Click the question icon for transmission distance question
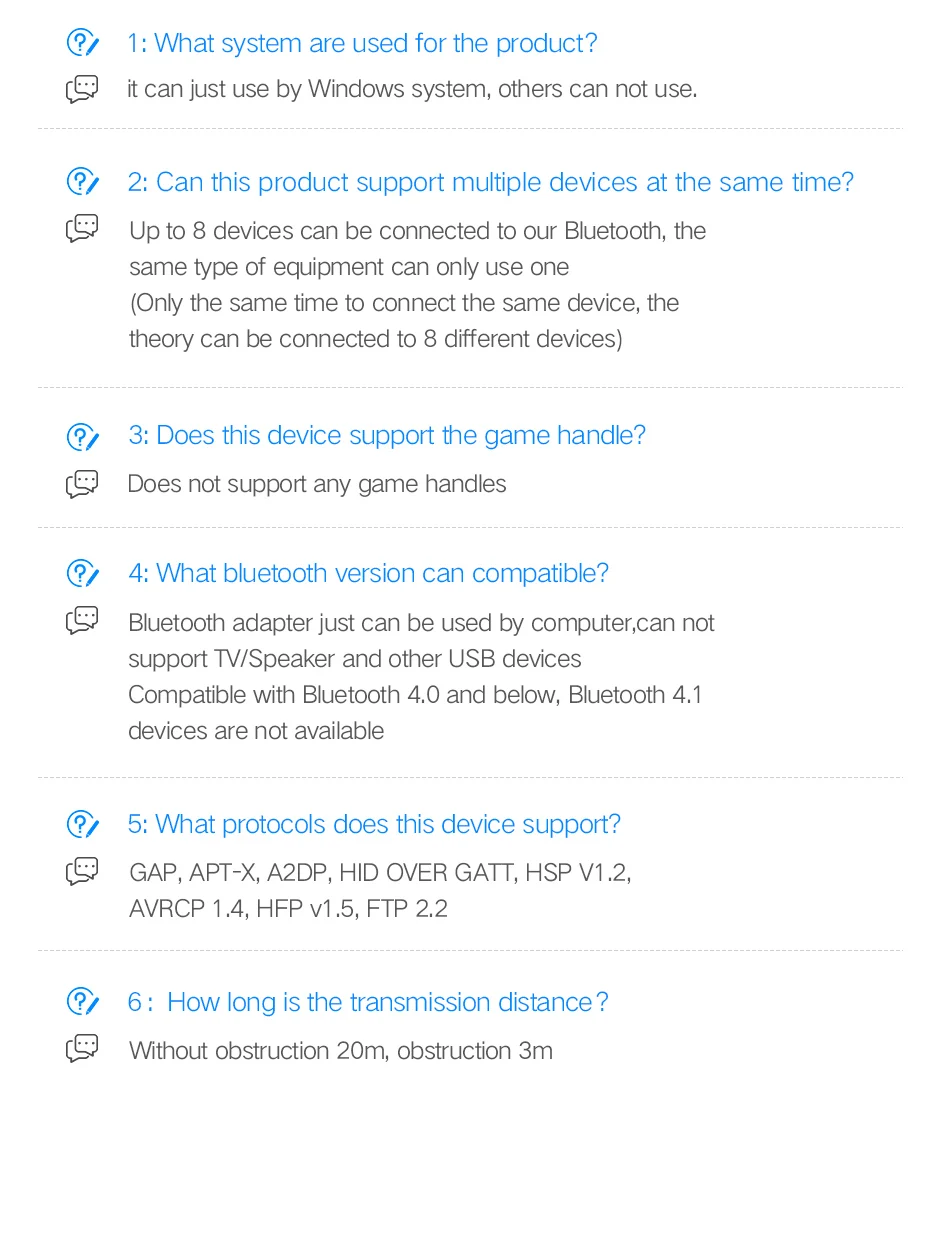 point(82,1002)
